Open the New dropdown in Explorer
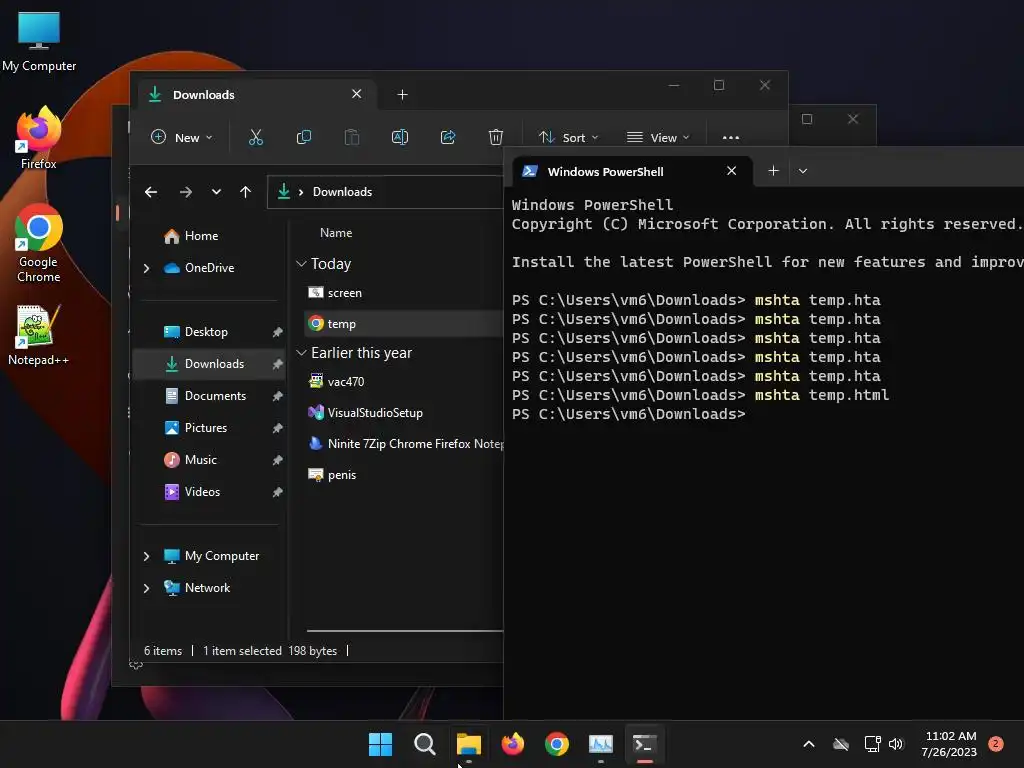 (182, 138)
